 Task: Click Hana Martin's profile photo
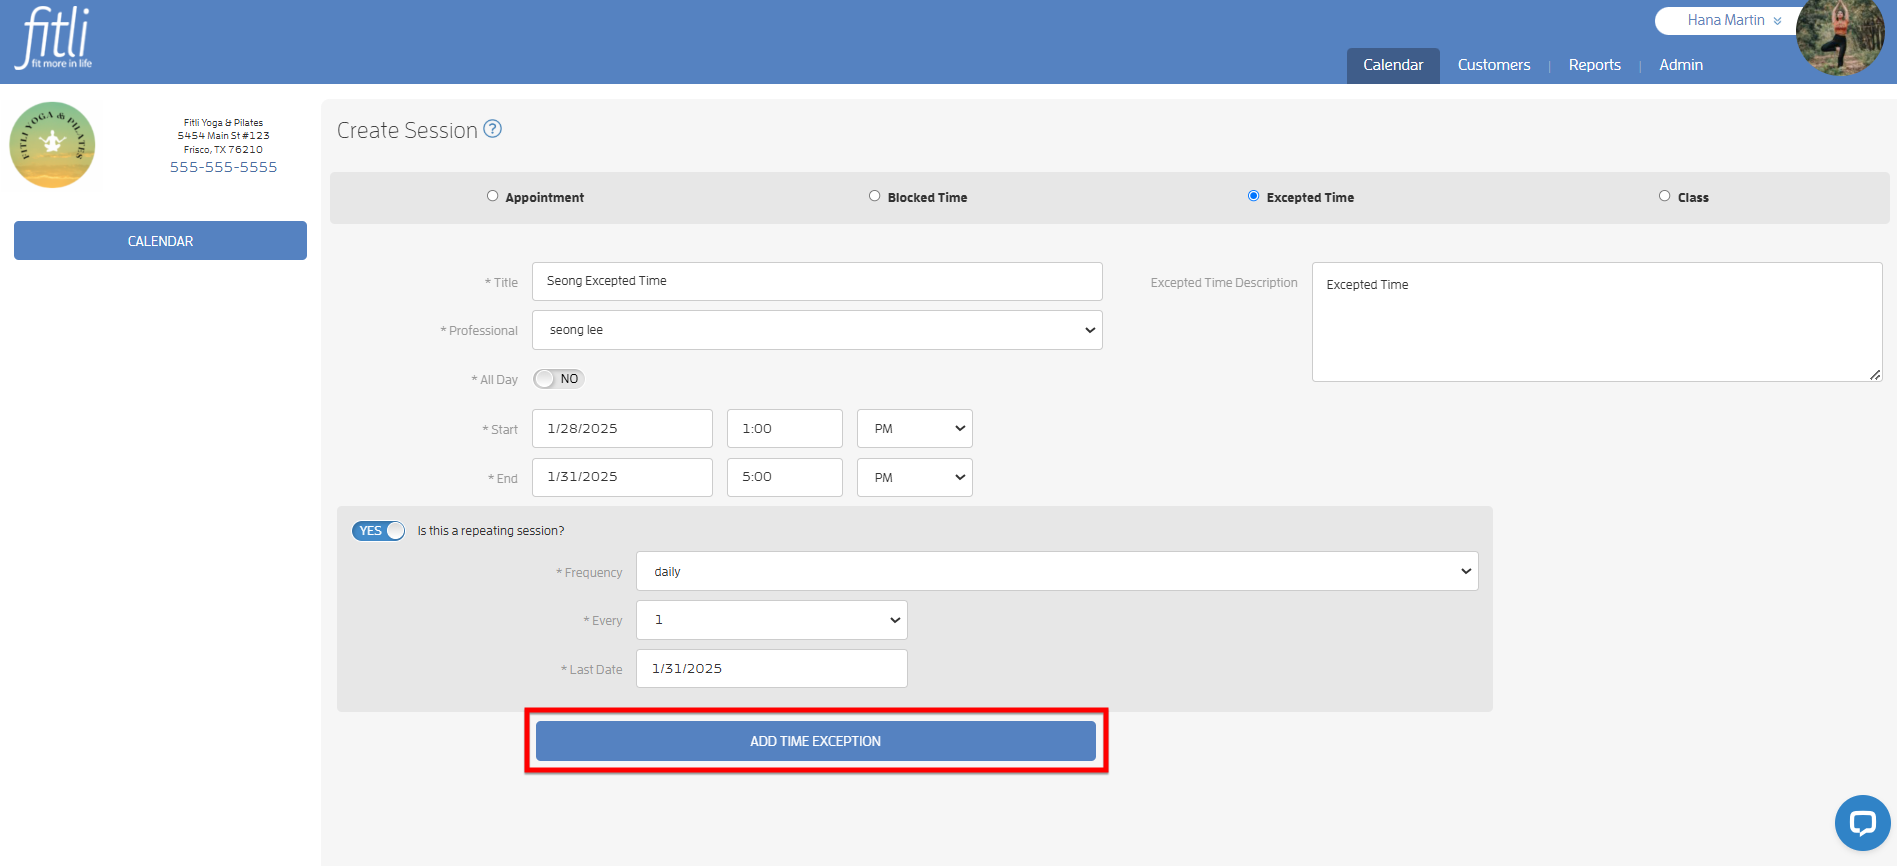tap(1840, 38)
